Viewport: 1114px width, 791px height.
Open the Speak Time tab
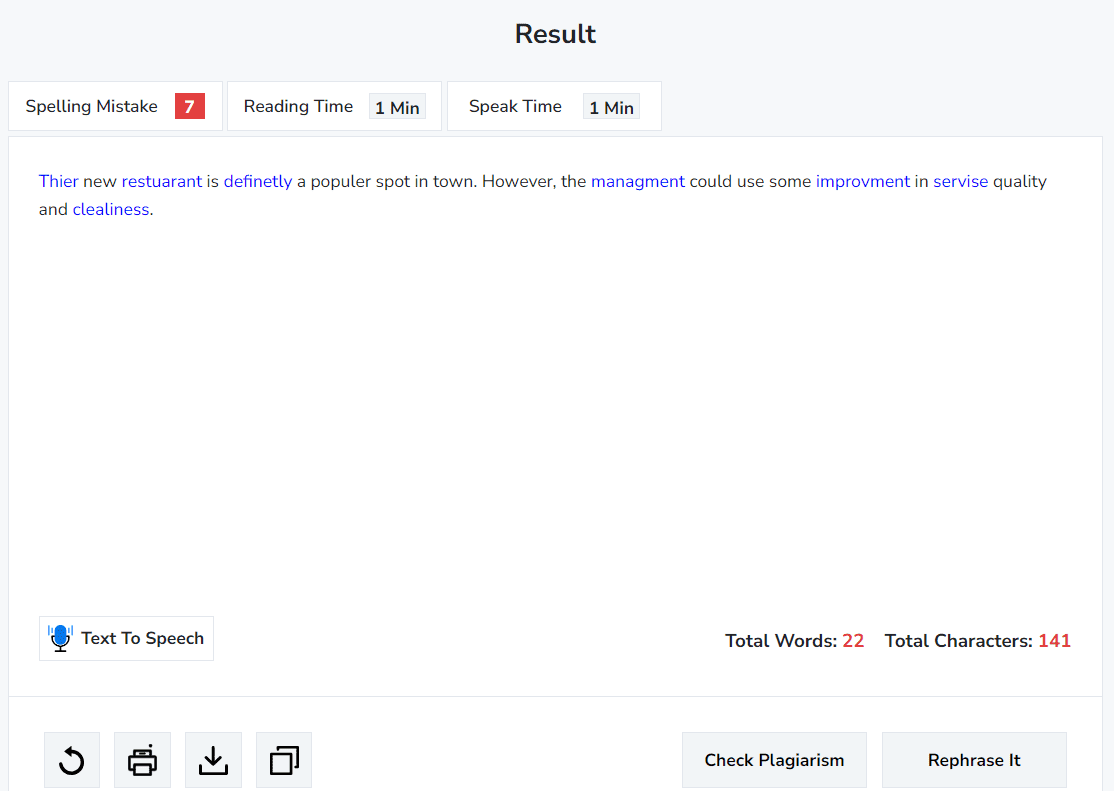515,105
